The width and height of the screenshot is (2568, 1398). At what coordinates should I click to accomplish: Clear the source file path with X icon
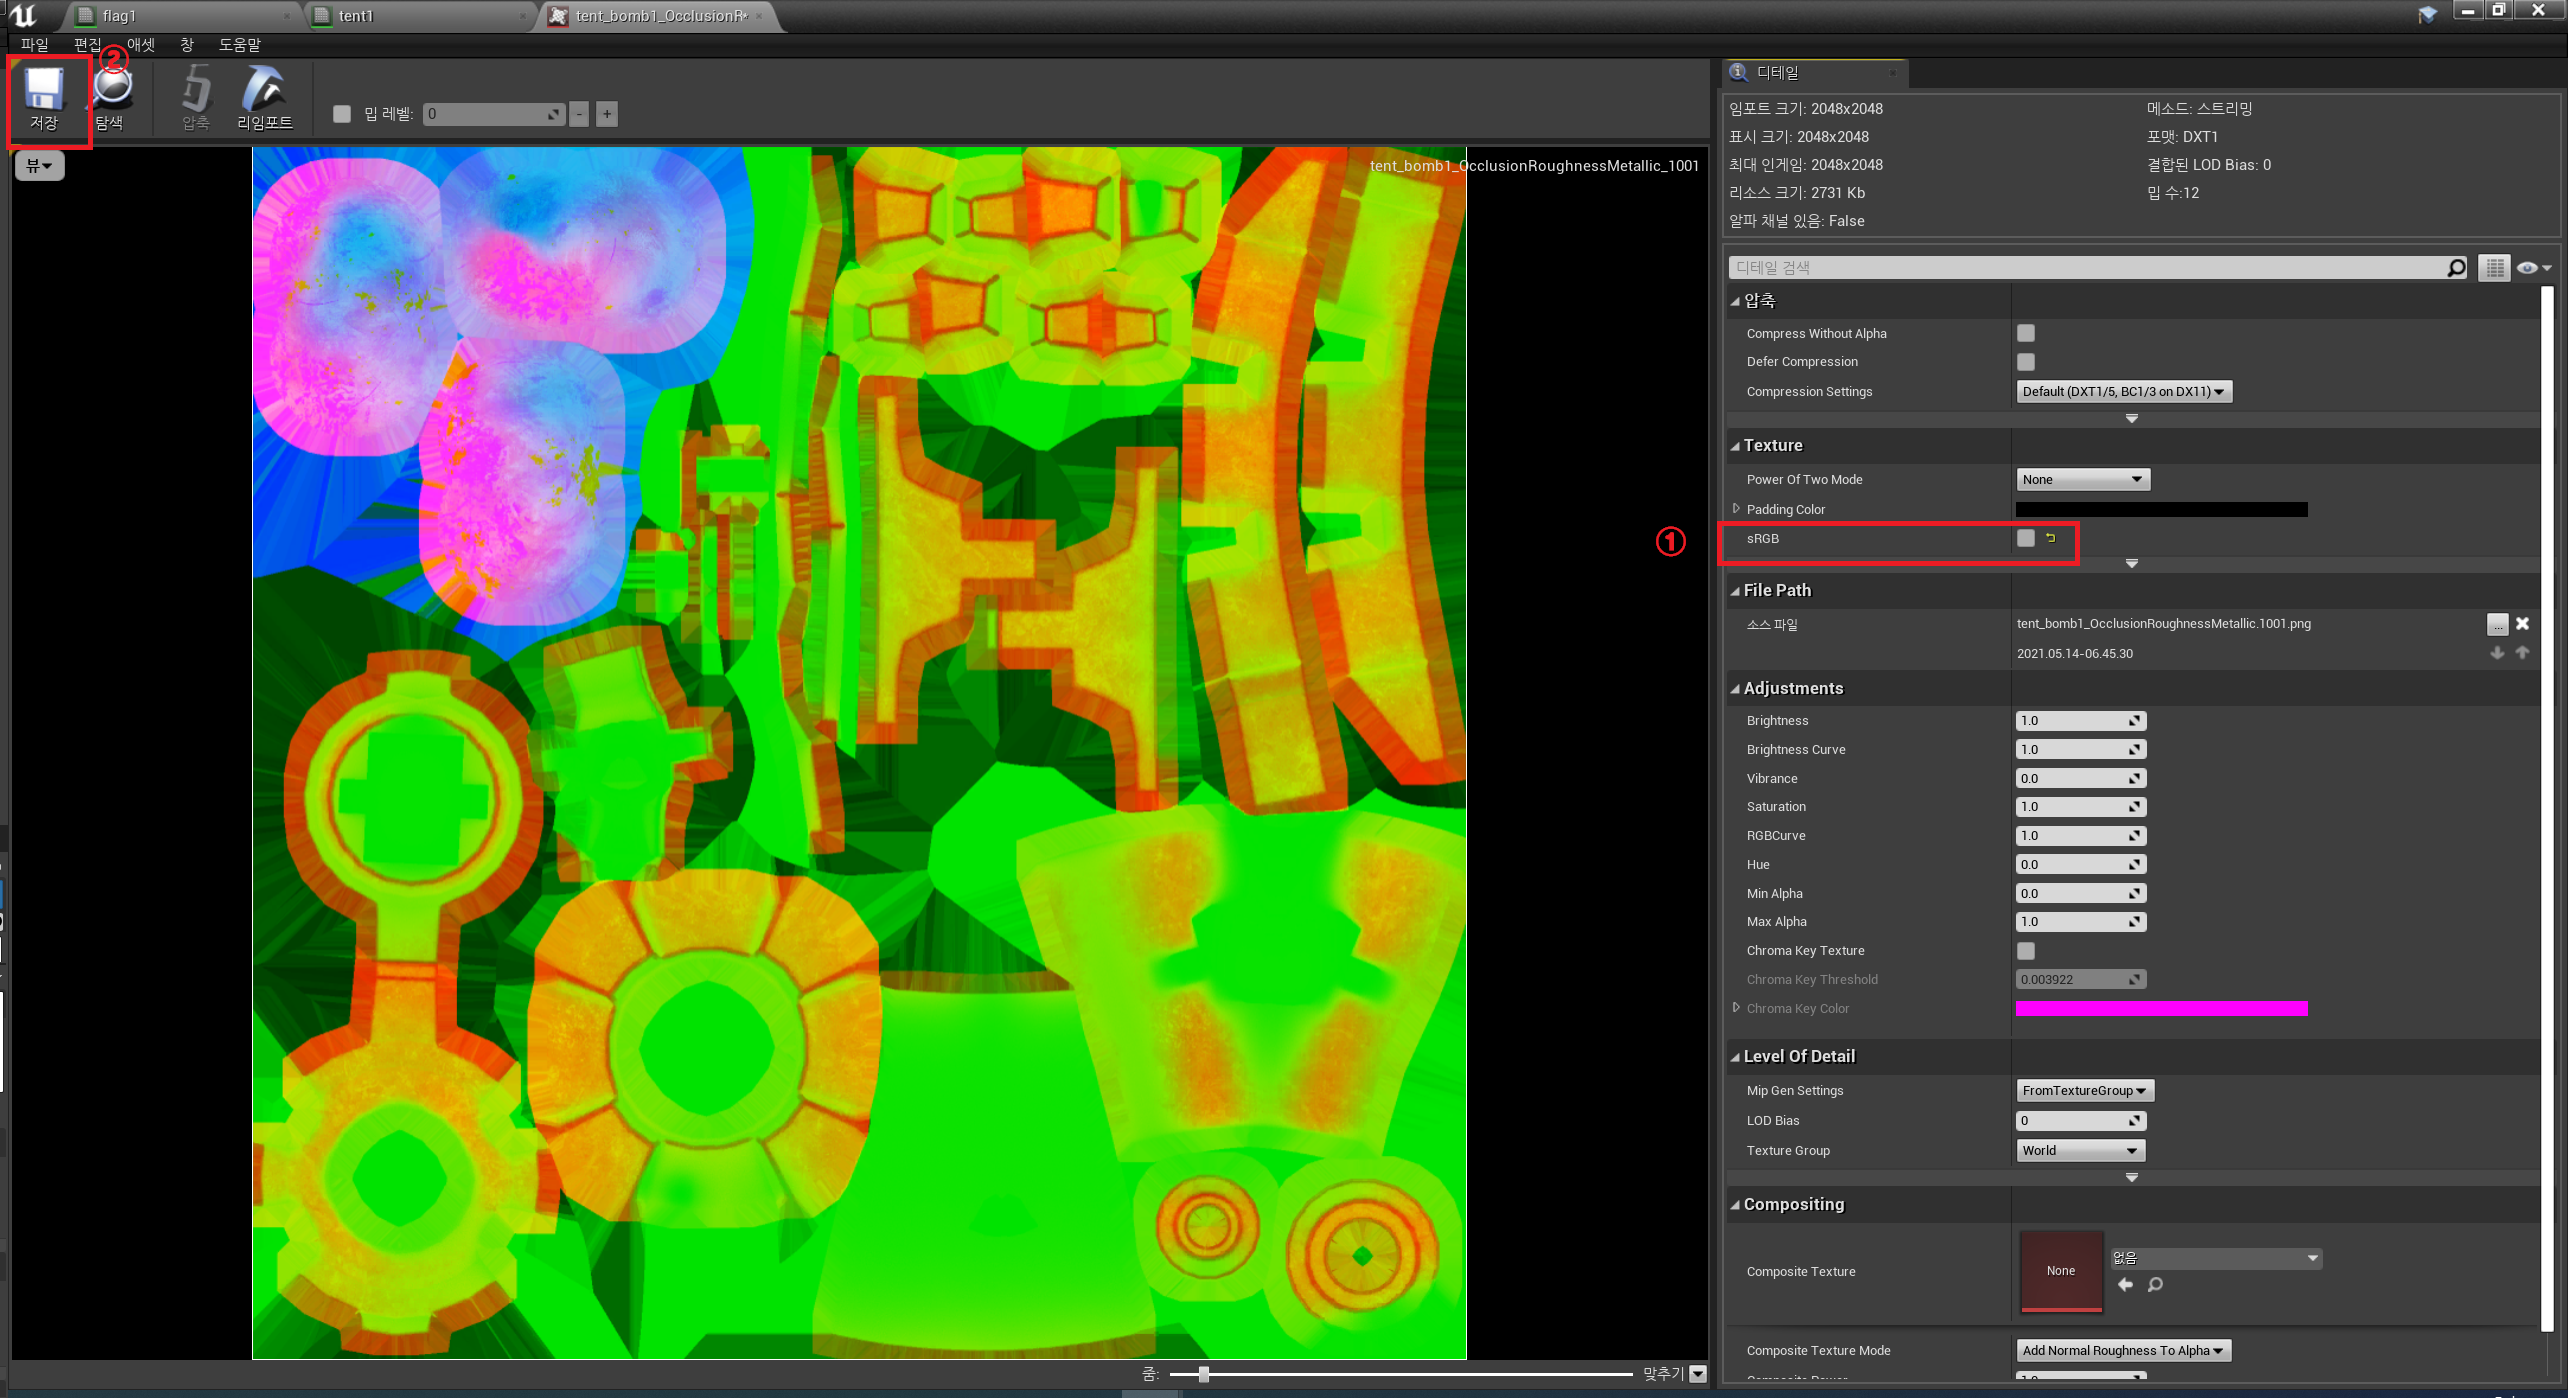[x=2522, y=624]
